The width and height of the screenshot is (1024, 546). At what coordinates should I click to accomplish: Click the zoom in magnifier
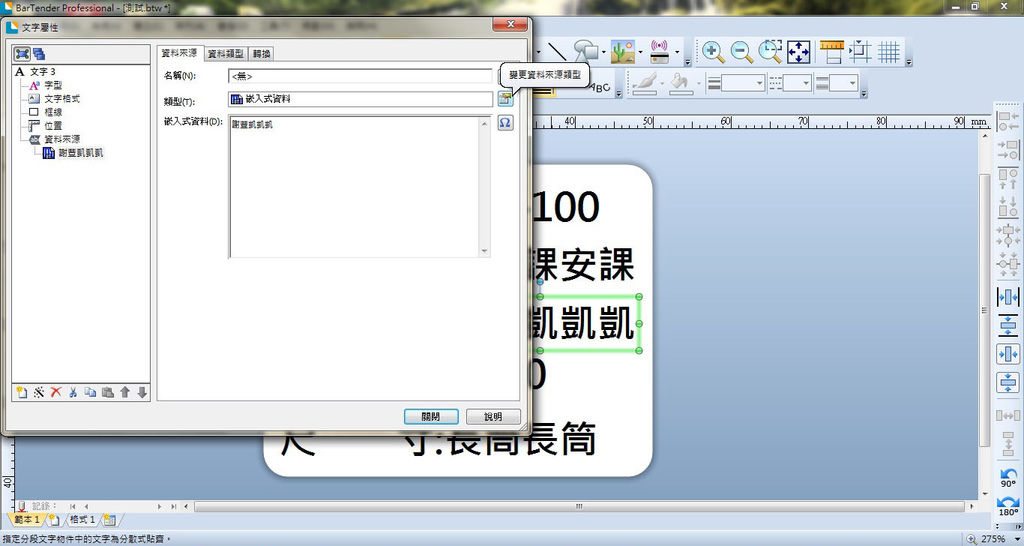point(712,52)
